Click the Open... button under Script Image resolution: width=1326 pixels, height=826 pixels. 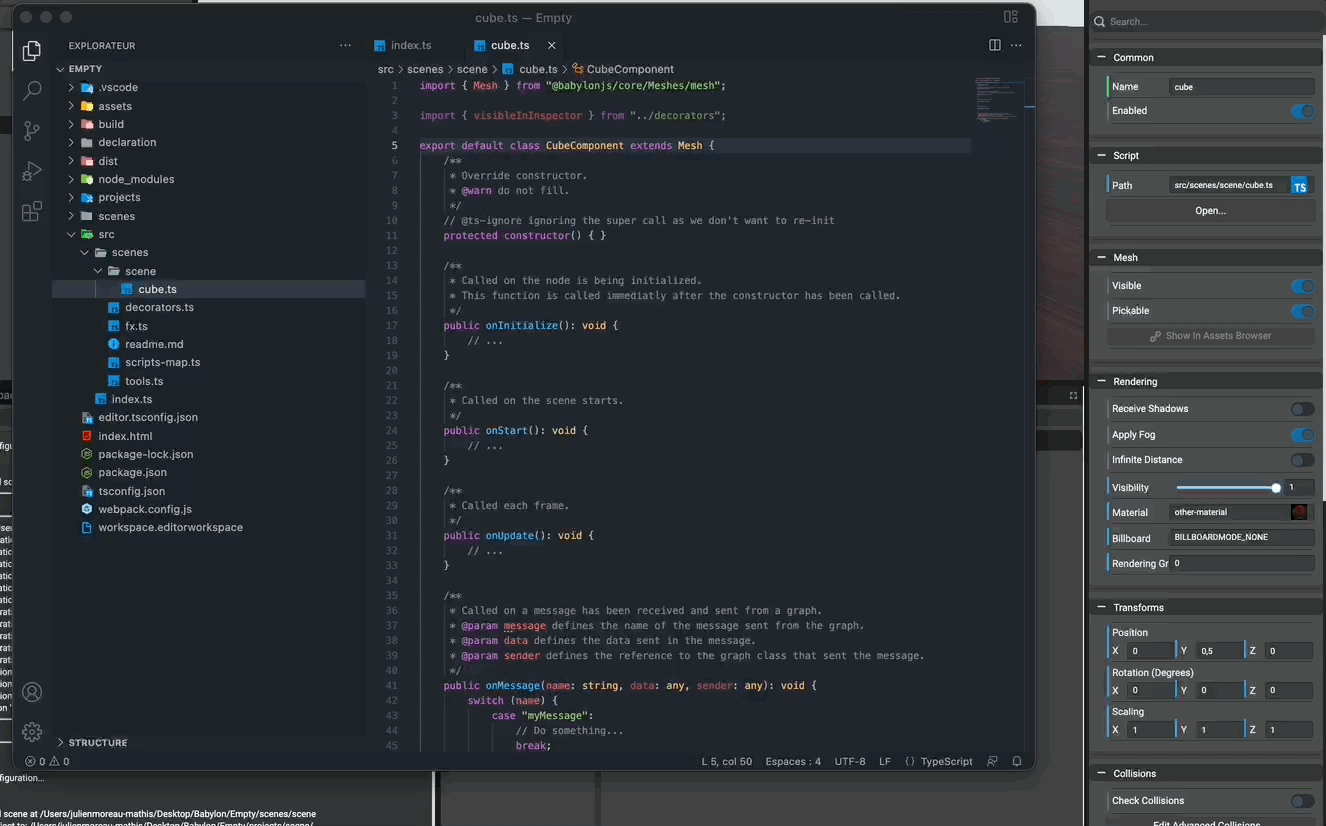tap(1209, 210)
